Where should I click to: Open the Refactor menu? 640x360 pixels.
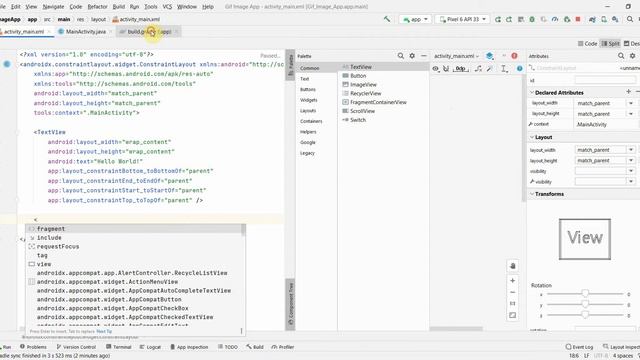(x=97, y=7)
